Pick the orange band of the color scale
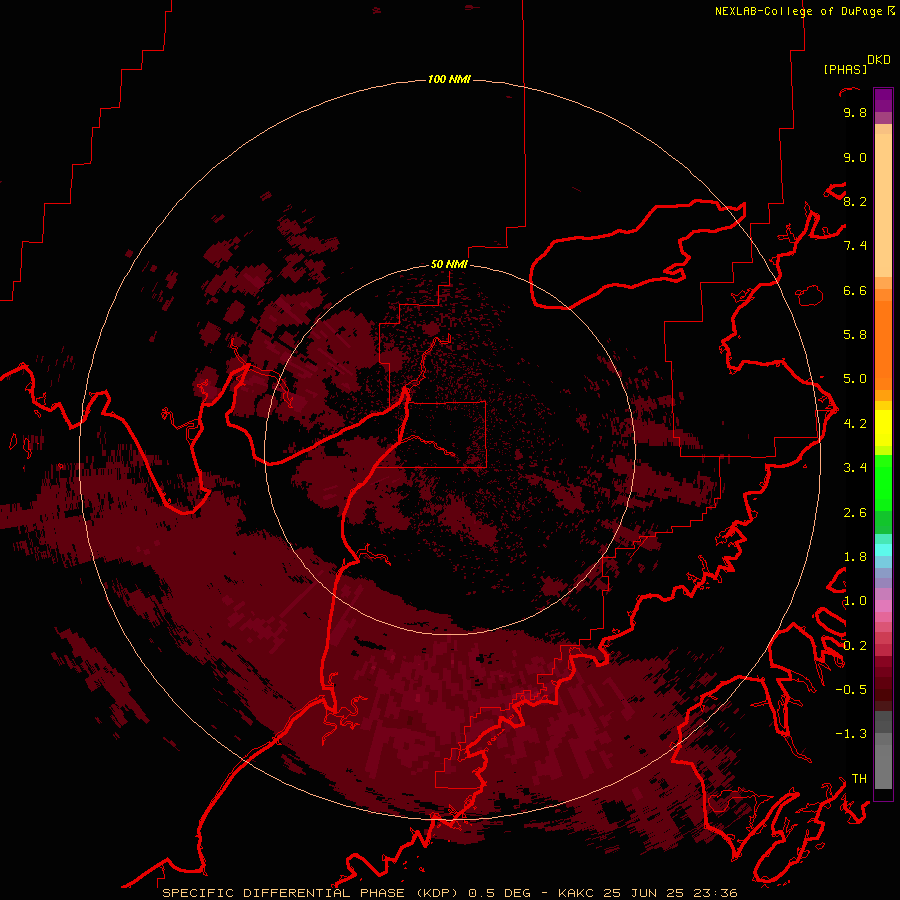 coord(883,346)
